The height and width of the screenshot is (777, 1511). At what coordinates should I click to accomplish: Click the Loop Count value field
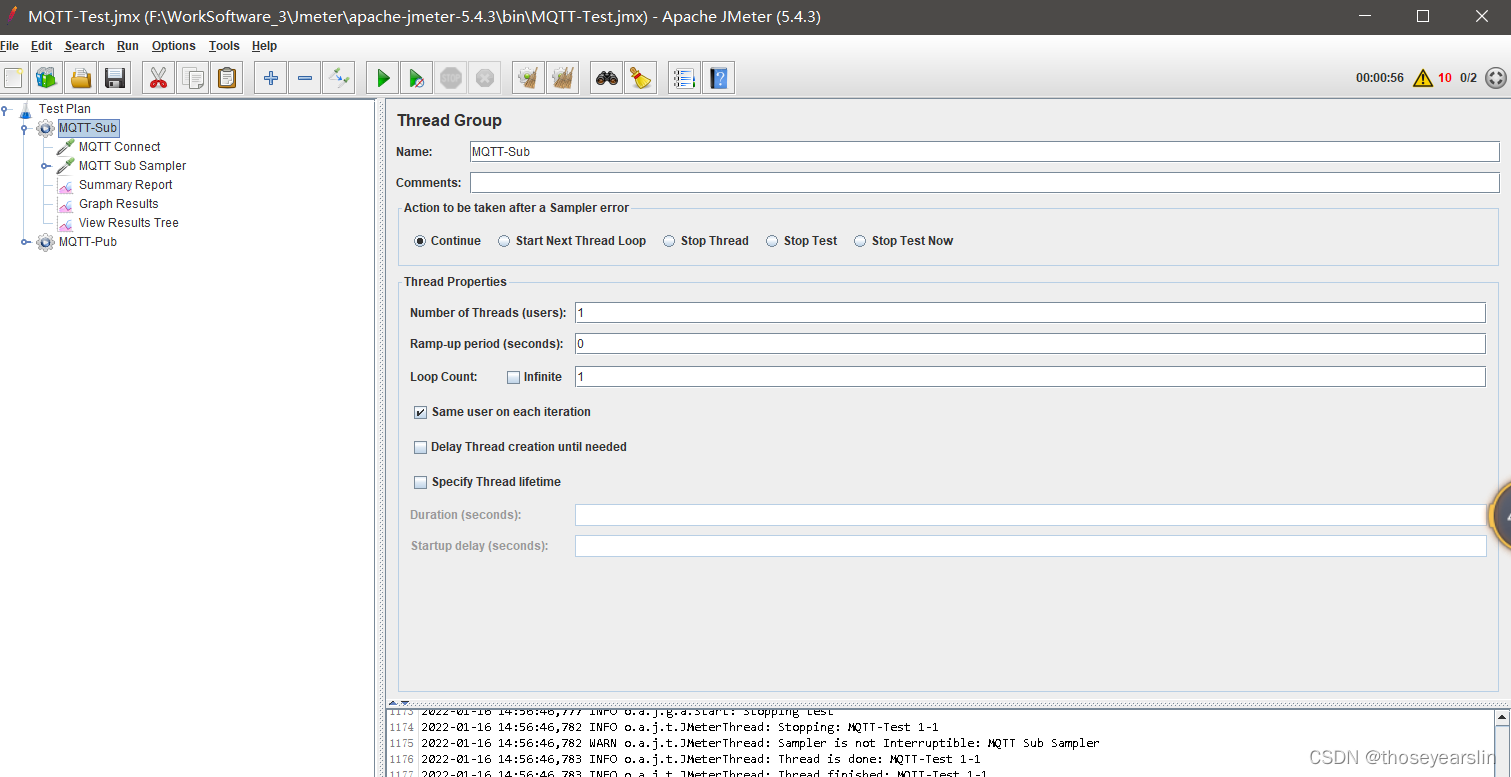[1030, 377]
